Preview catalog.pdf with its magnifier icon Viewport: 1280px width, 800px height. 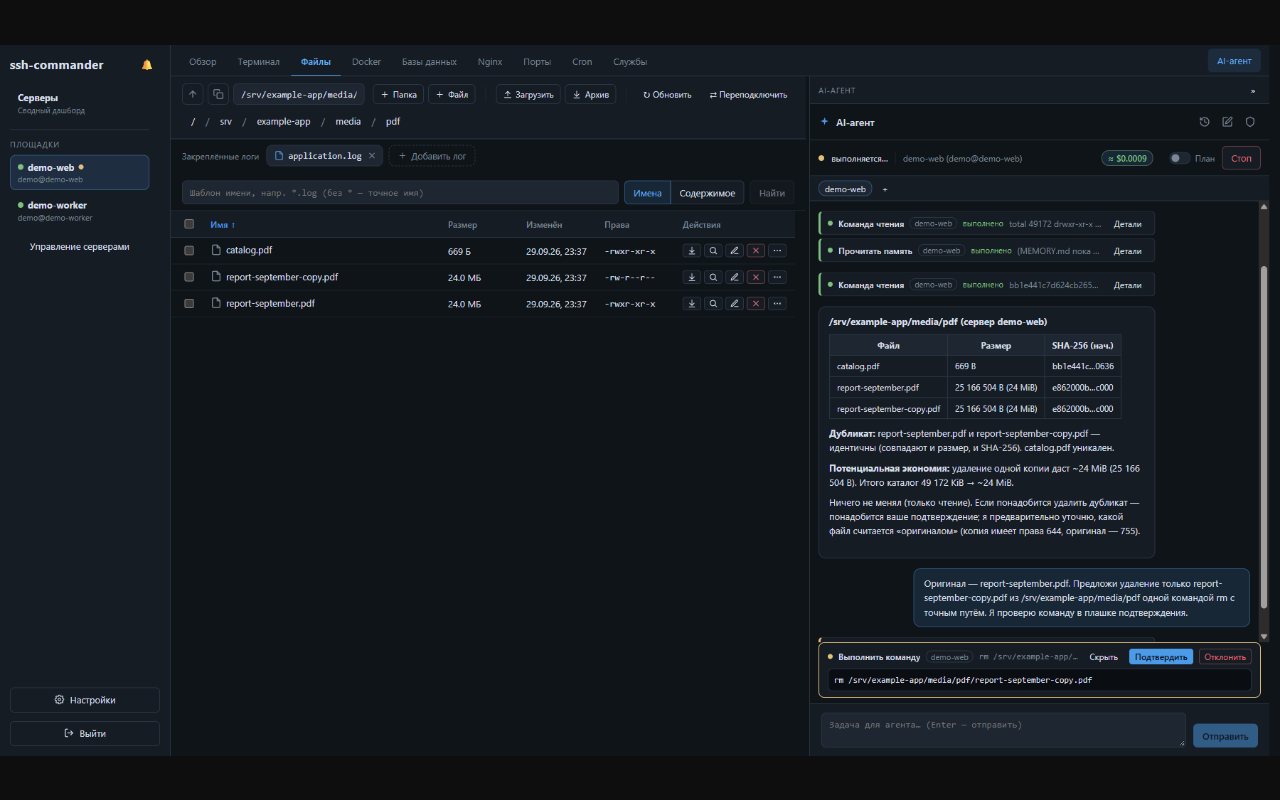tap(713, 251)
